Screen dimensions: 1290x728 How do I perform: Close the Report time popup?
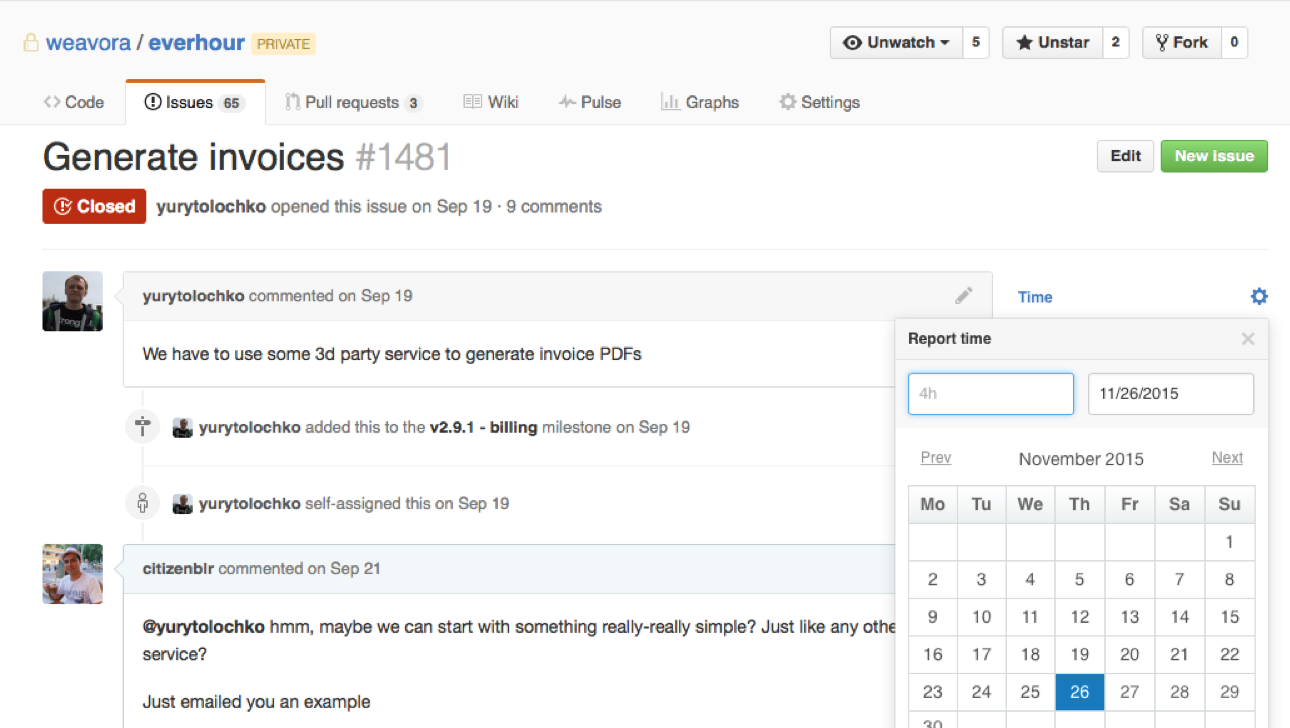tap(1248, 339)
